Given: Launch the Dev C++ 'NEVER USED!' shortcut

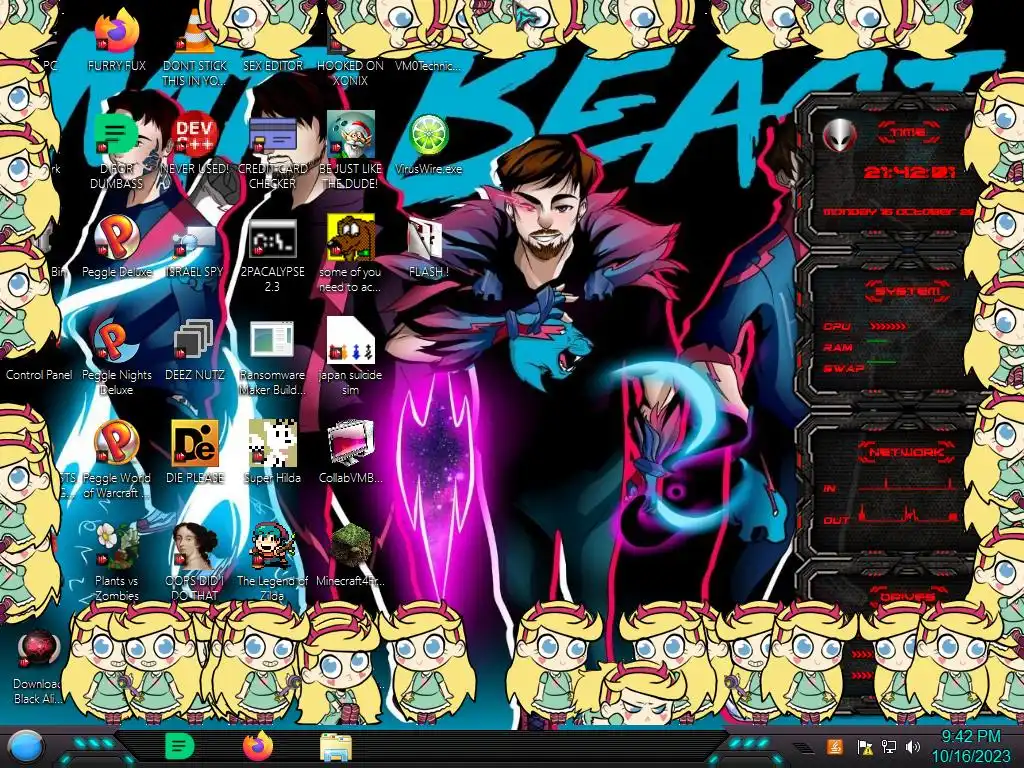Looking at the screenshot, I should (195, 134).
